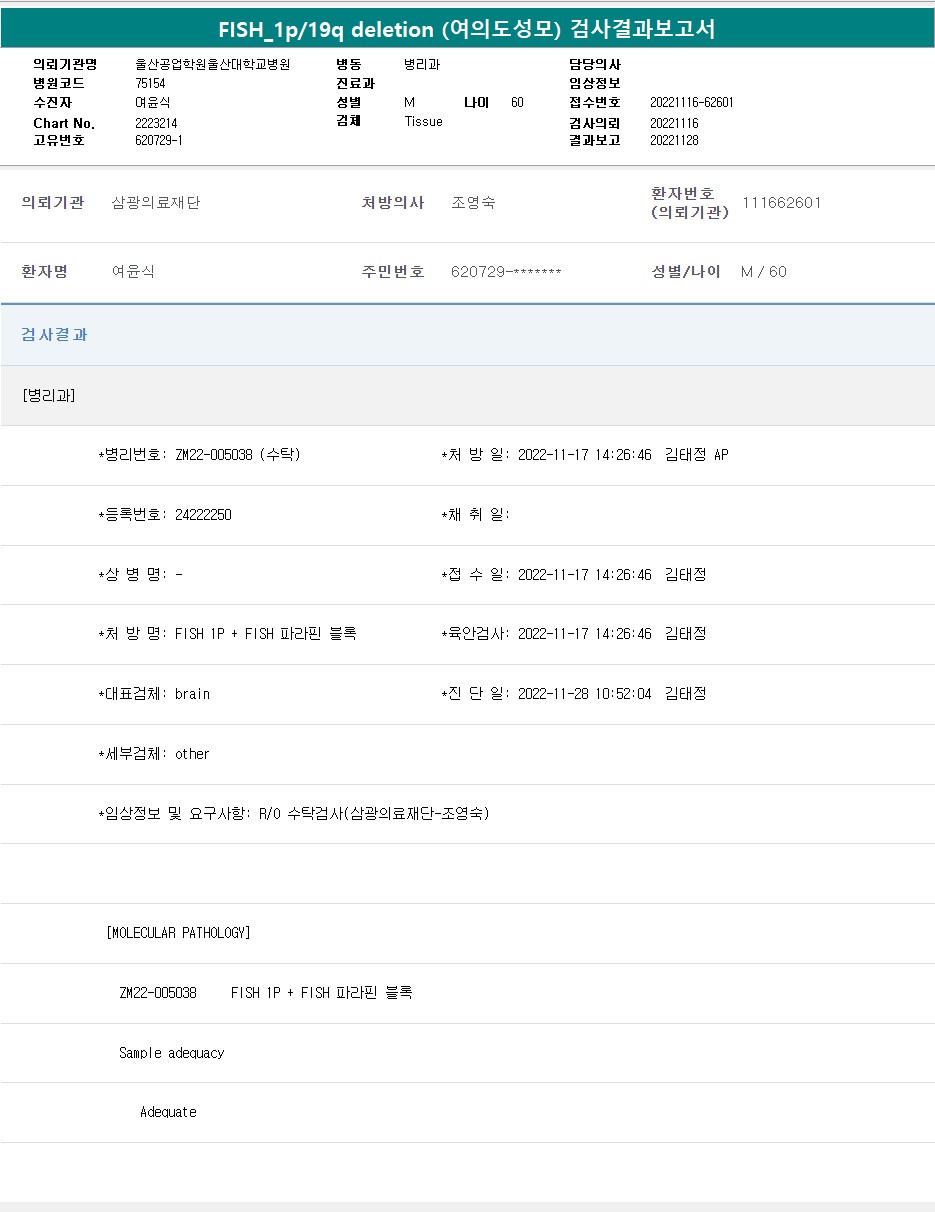Select the 'Adequate' result text

[168, 1112]
